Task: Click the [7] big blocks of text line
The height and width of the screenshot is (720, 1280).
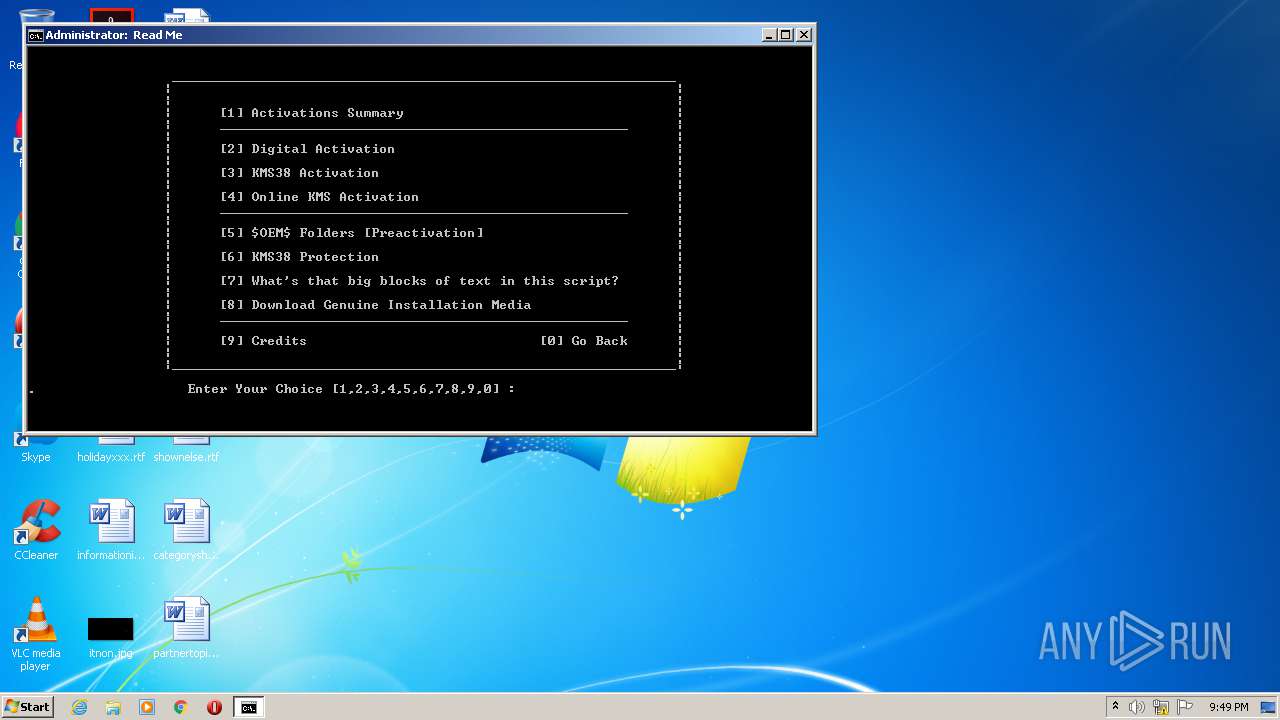Action: point(420,281)
